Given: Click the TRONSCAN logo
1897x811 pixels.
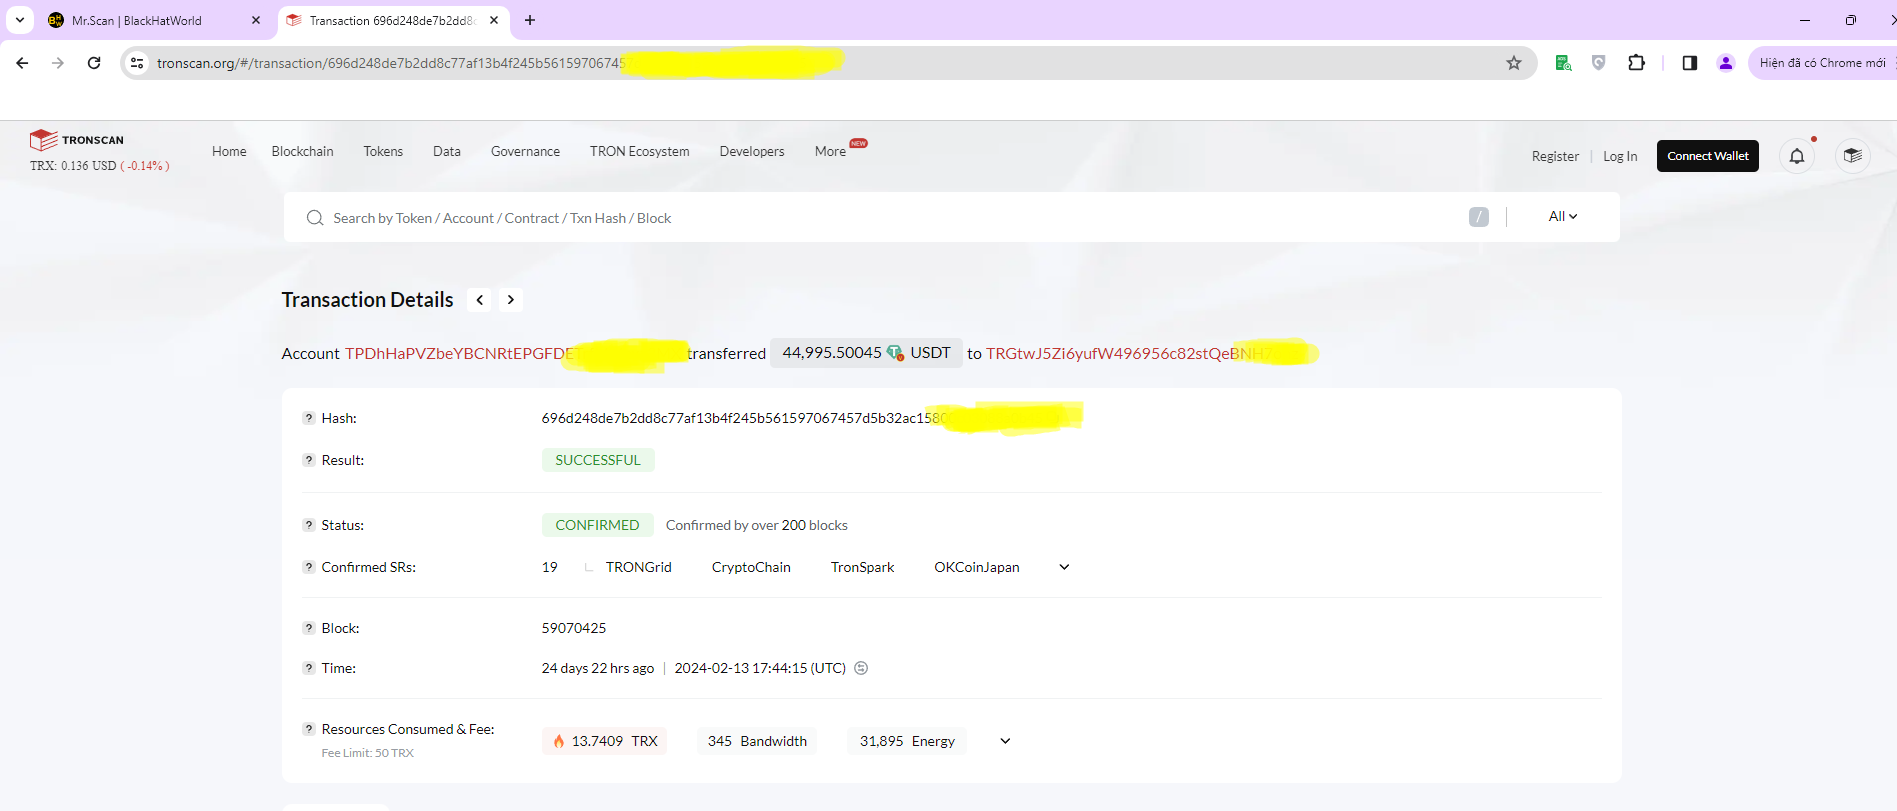Looking at the screenshot, I should click(x=77, y=140).
